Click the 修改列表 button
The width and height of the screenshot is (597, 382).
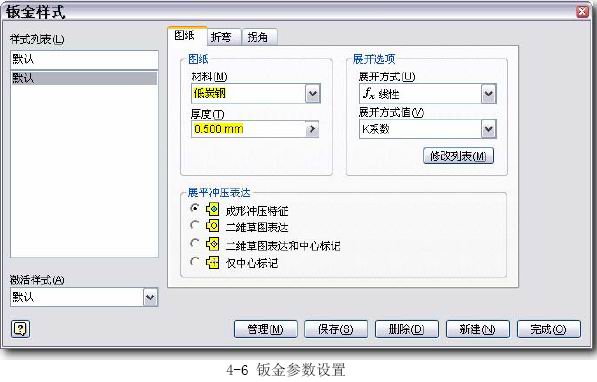(x=458, y=156)
